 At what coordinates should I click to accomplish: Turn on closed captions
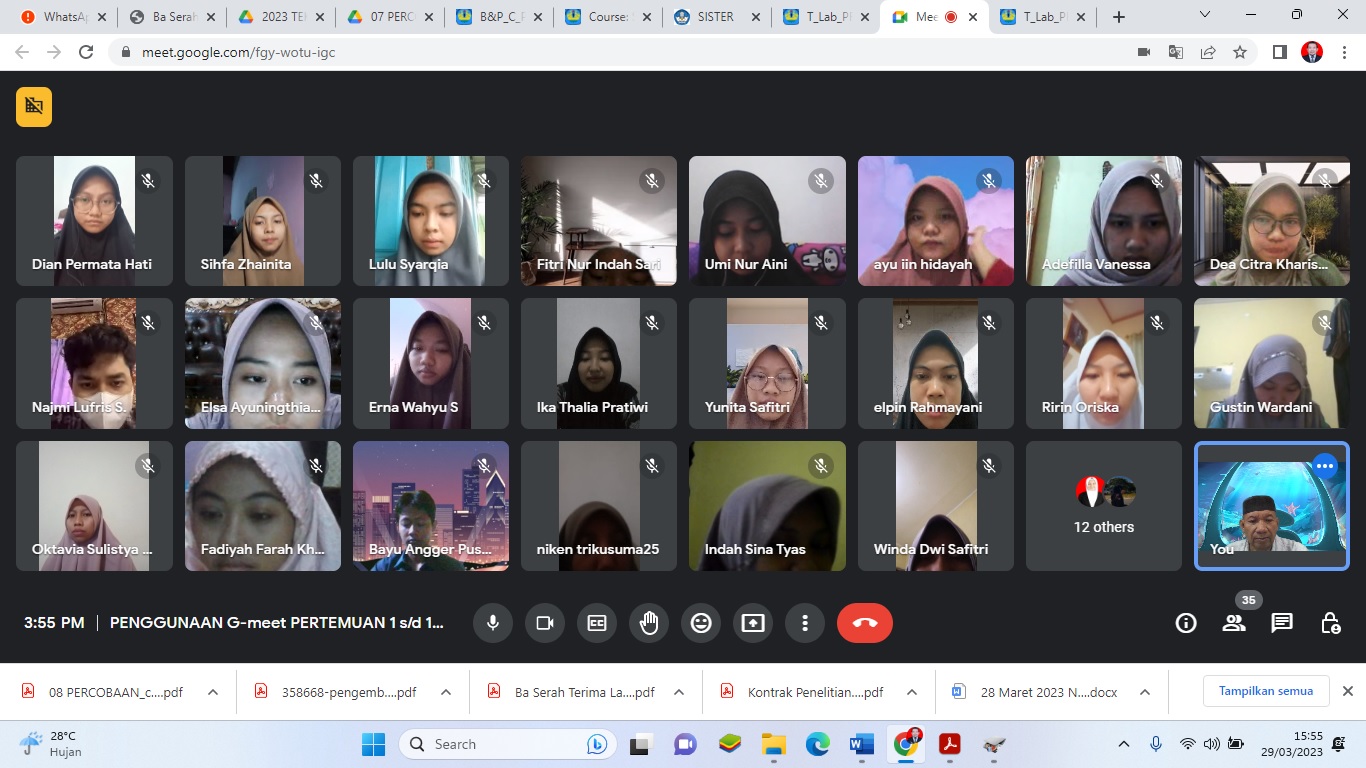pos(597,623)
